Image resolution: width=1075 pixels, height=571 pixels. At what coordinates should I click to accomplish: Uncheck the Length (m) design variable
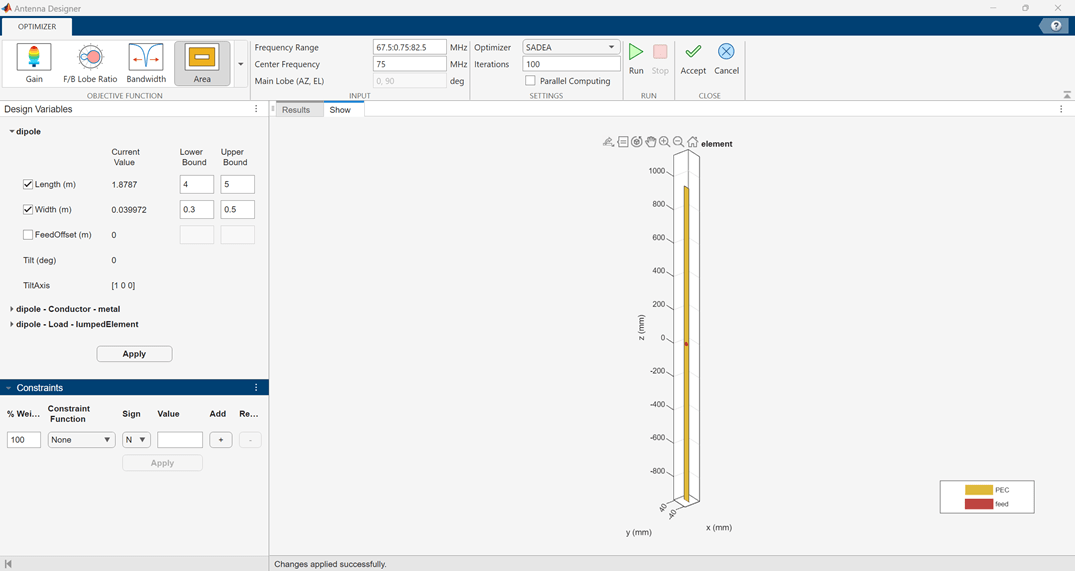28,184
